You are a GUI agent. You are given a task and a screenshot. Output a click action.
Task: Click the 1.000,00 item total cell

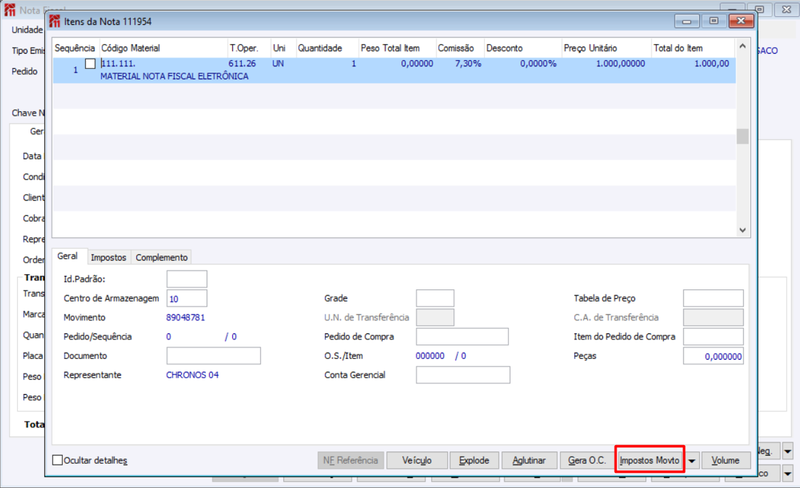(x=711, y=64)
